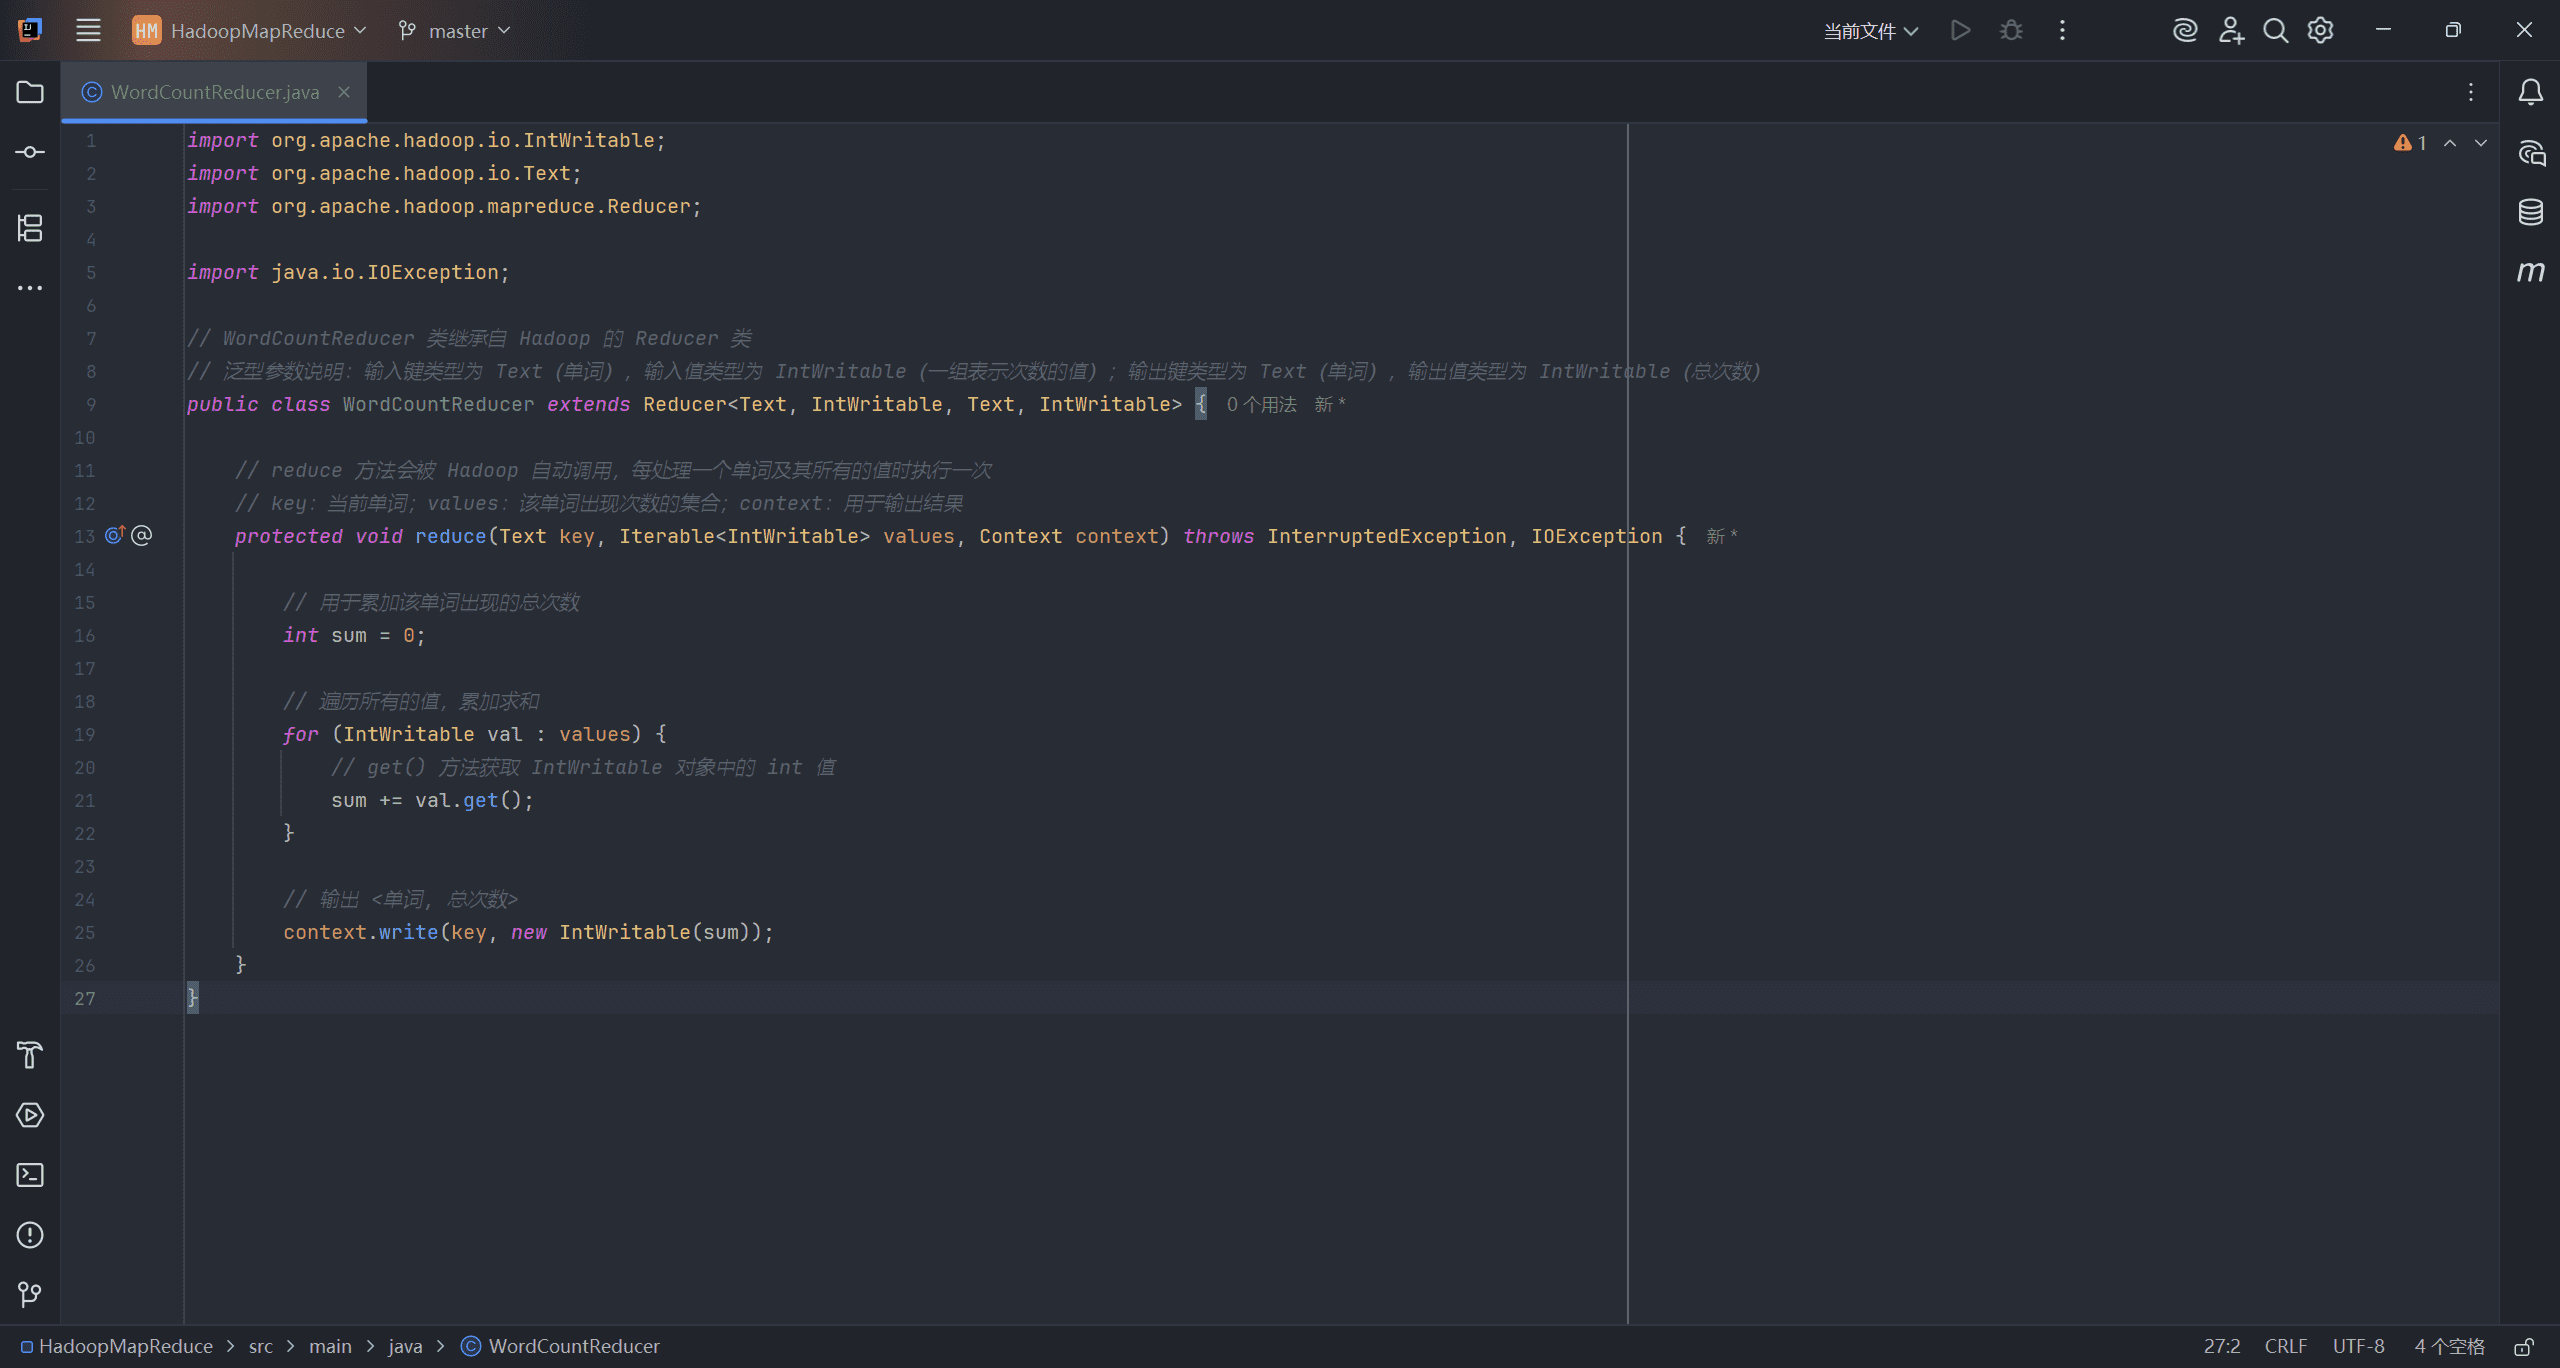Toggle read-only lock icon in status bar
Screen dimensions: 2560x1368
pos(2524,1347)
